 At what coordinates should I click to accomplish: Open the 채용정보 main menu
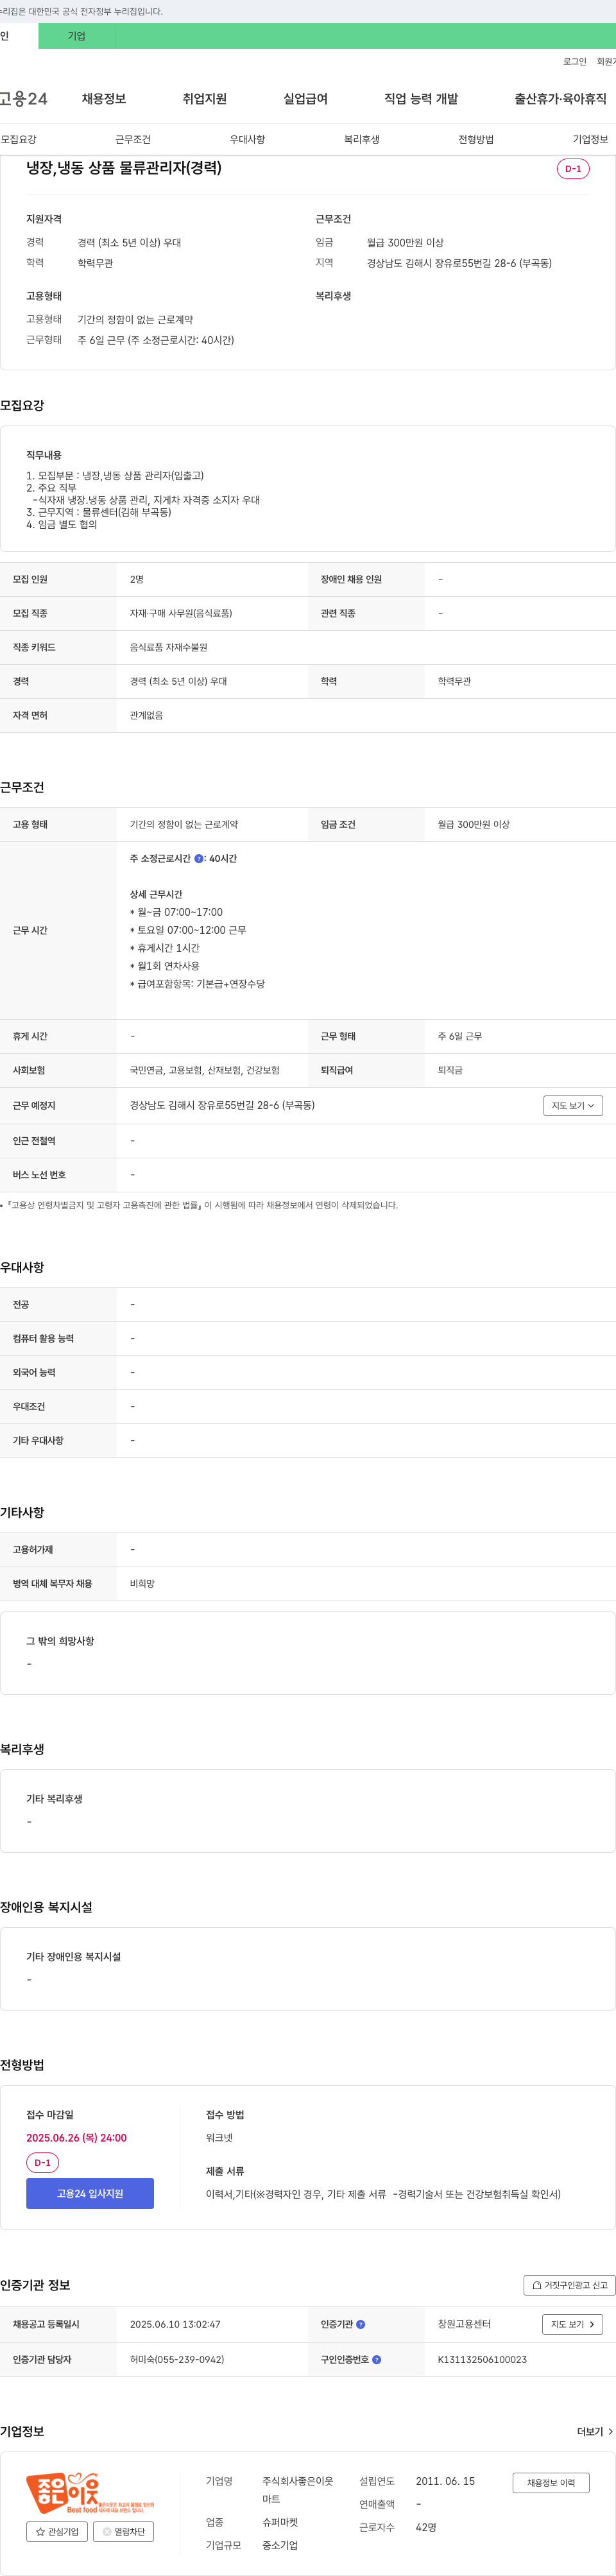point(104,99)
